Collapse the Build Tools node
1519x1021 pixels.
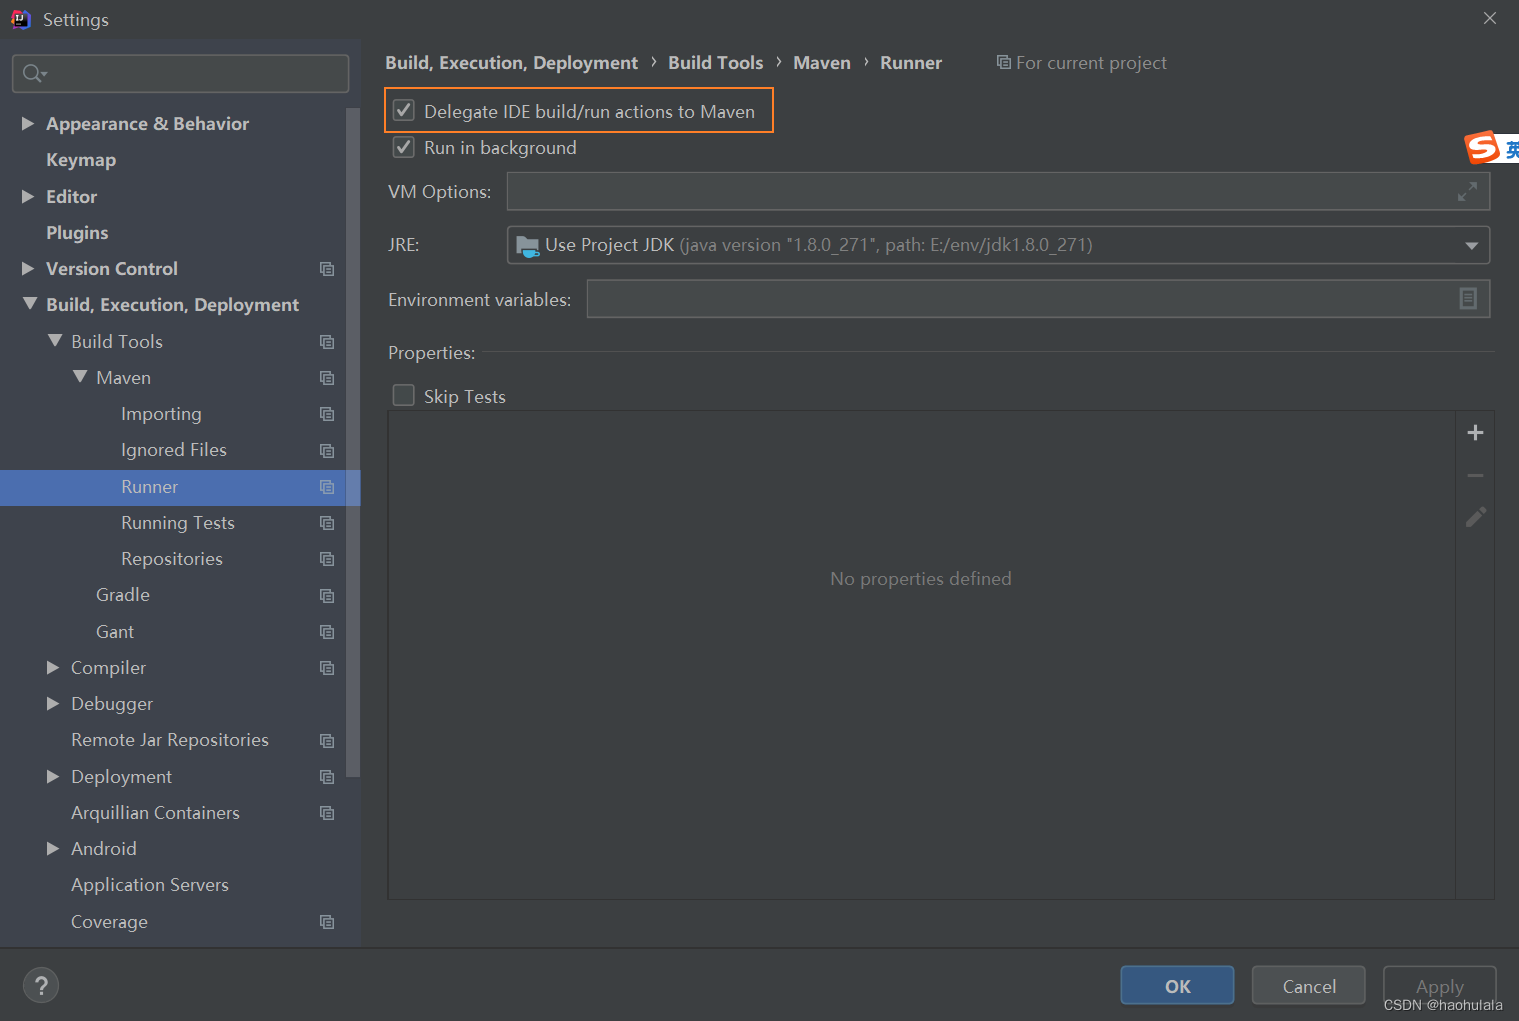tap(55, 341)
